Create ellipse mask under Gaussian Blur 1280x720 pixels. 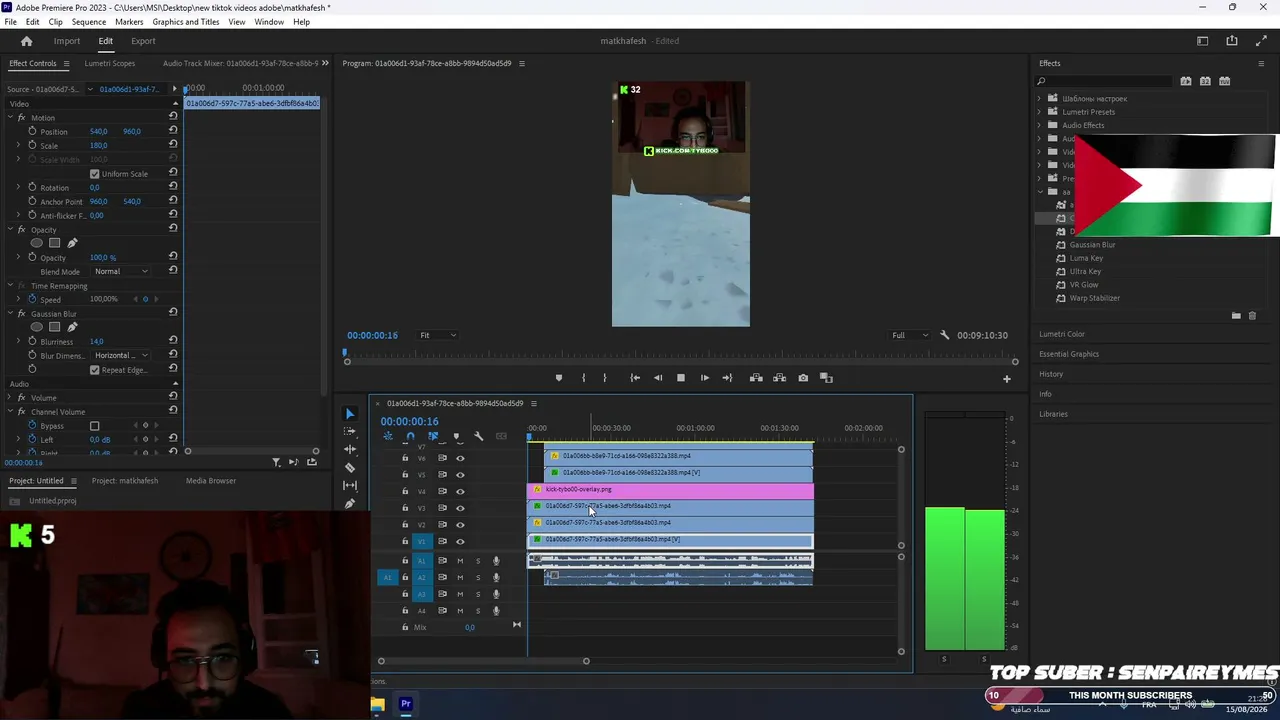coord(37,327)
